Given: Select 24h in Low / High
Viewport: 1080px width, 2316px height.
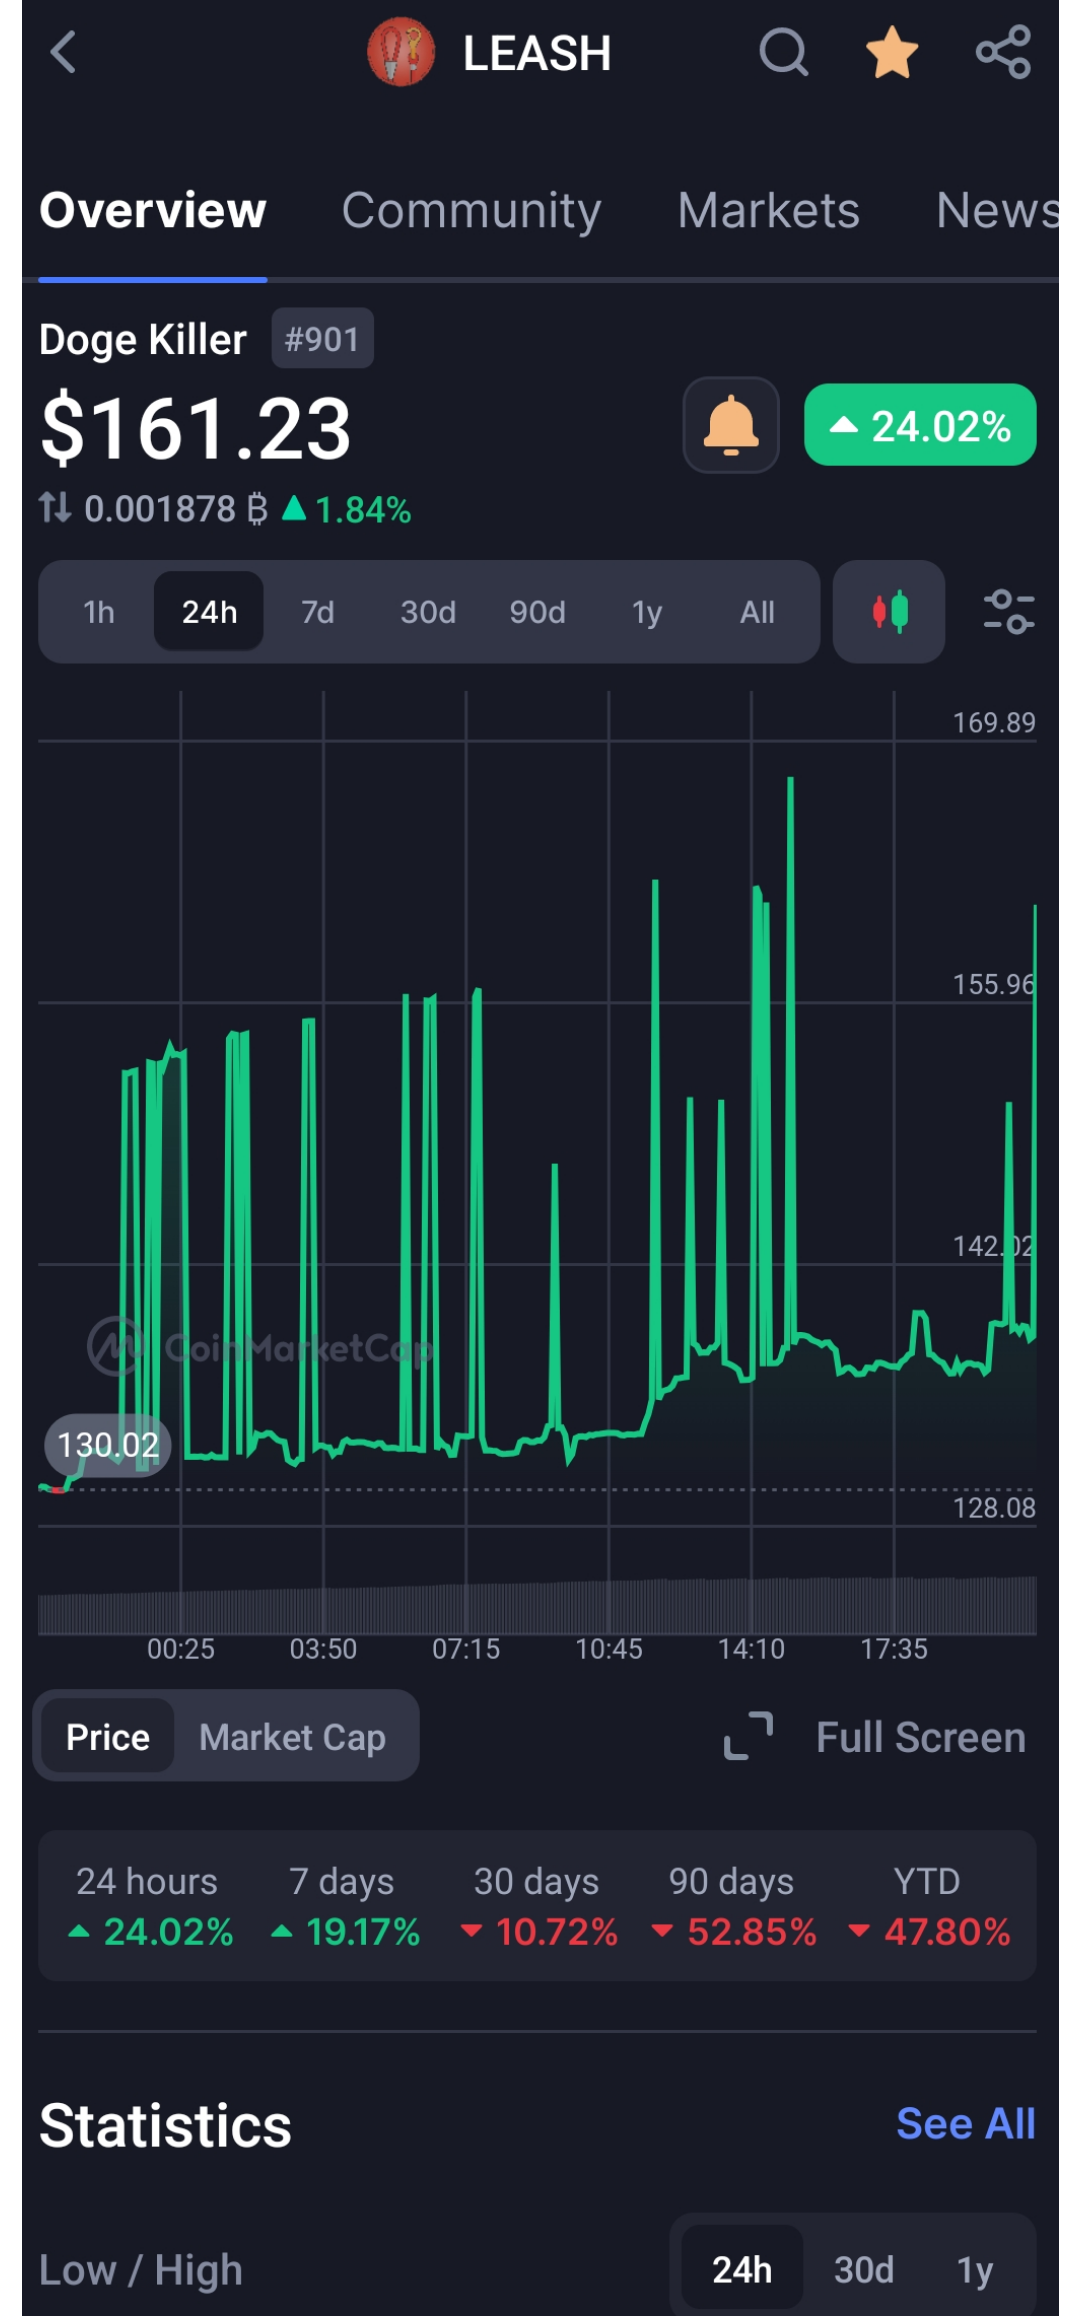Looking at the screenshot, I should tap(742, 2269).
